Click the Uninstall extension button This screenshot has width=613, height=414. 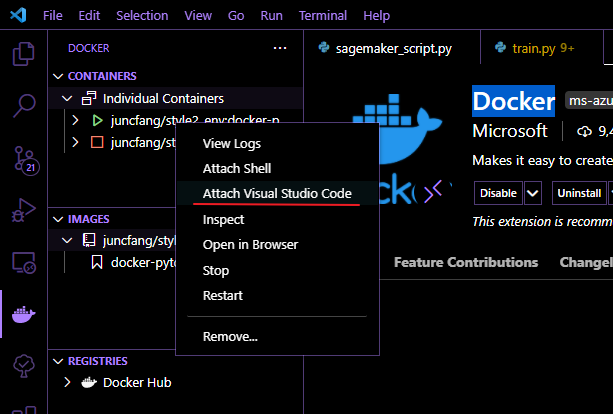click(579, 193)
